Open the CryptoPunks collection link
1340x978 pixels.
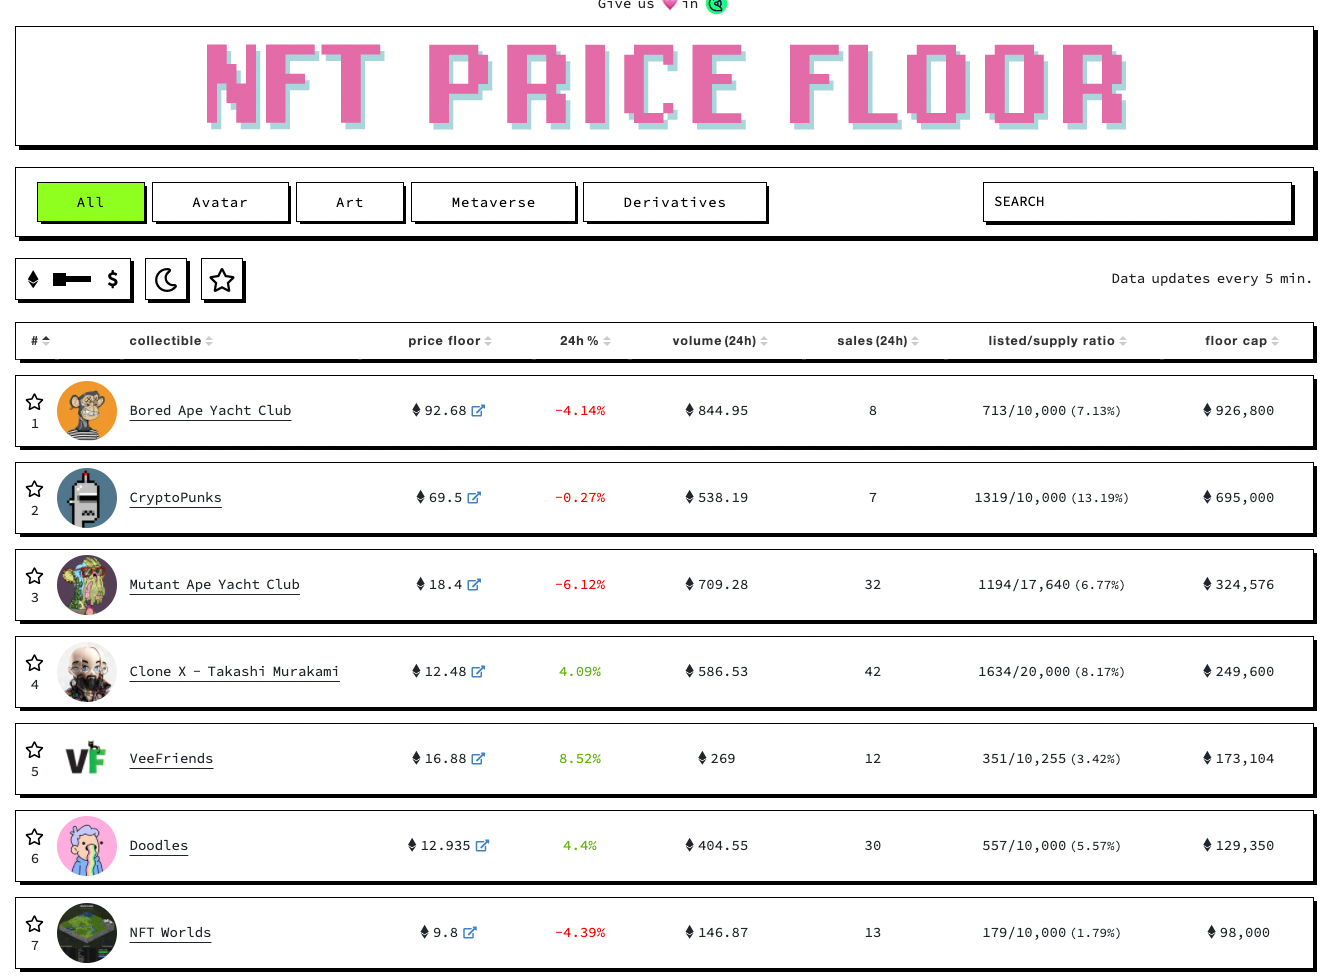point(176,498)
